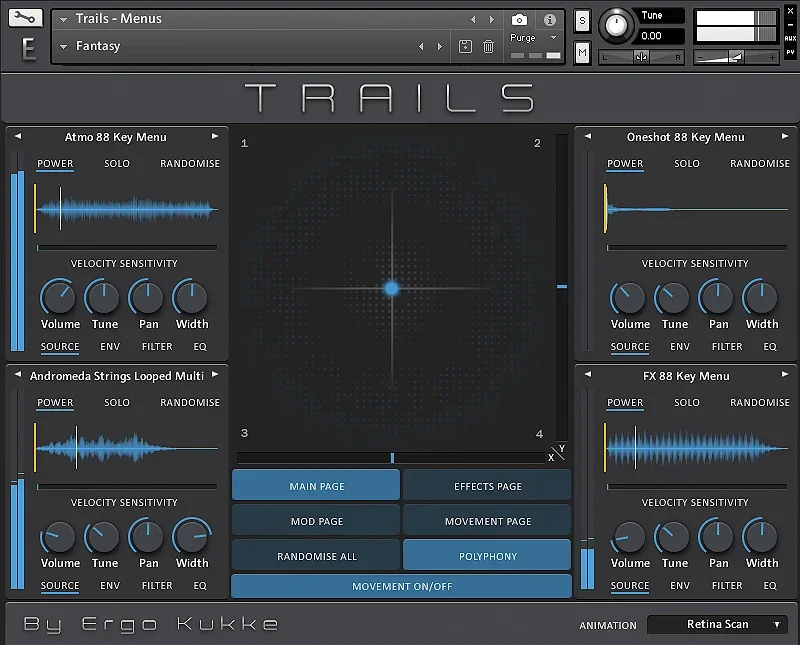The width and height of the screenshot is (800, 645).
Task: Switch to the MAIN PAGE
Action: click(316, 485)
